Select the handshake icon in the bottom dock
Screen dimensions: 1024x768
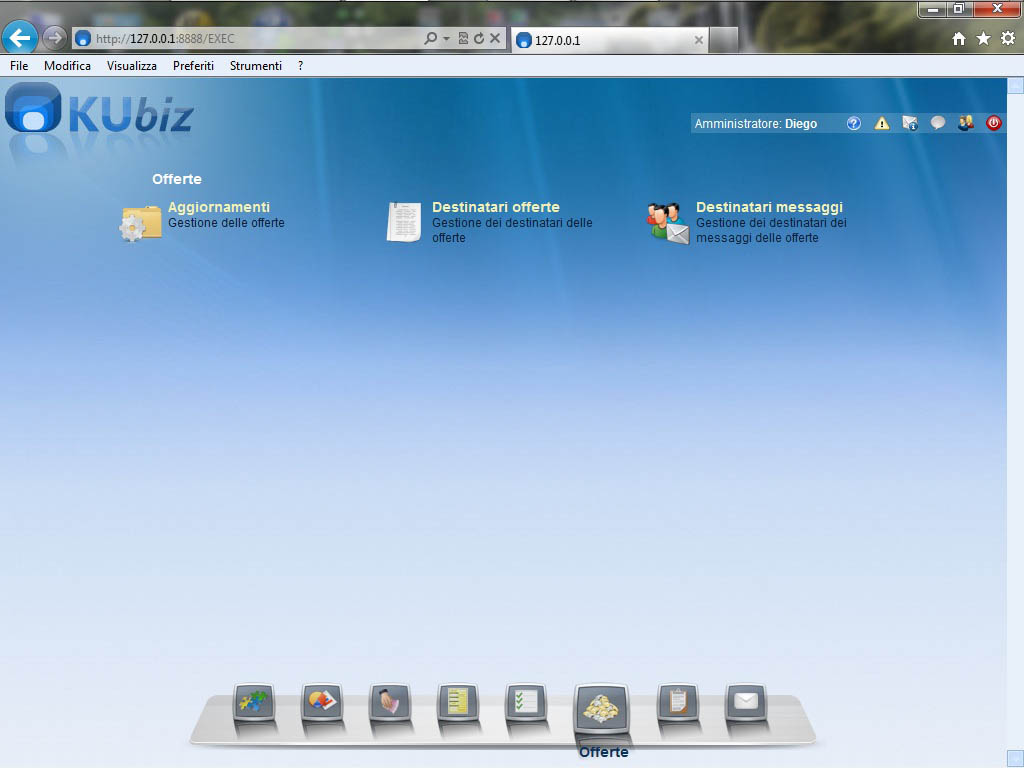click(390, 702)
